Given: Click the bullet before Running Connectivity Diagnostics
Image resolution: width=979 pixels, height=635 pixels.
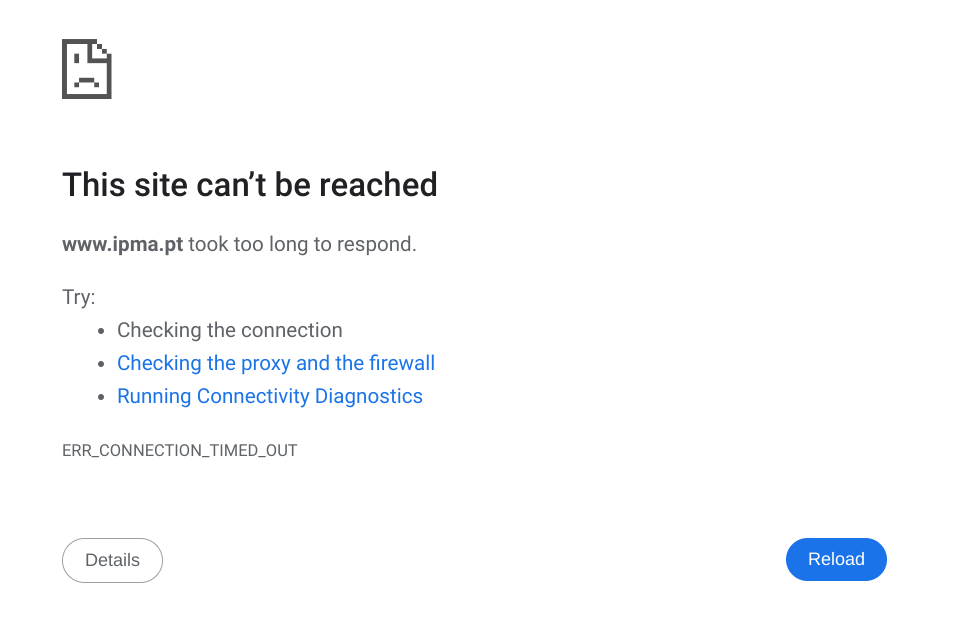Looking at the screenshot, I should pos(101,397).
